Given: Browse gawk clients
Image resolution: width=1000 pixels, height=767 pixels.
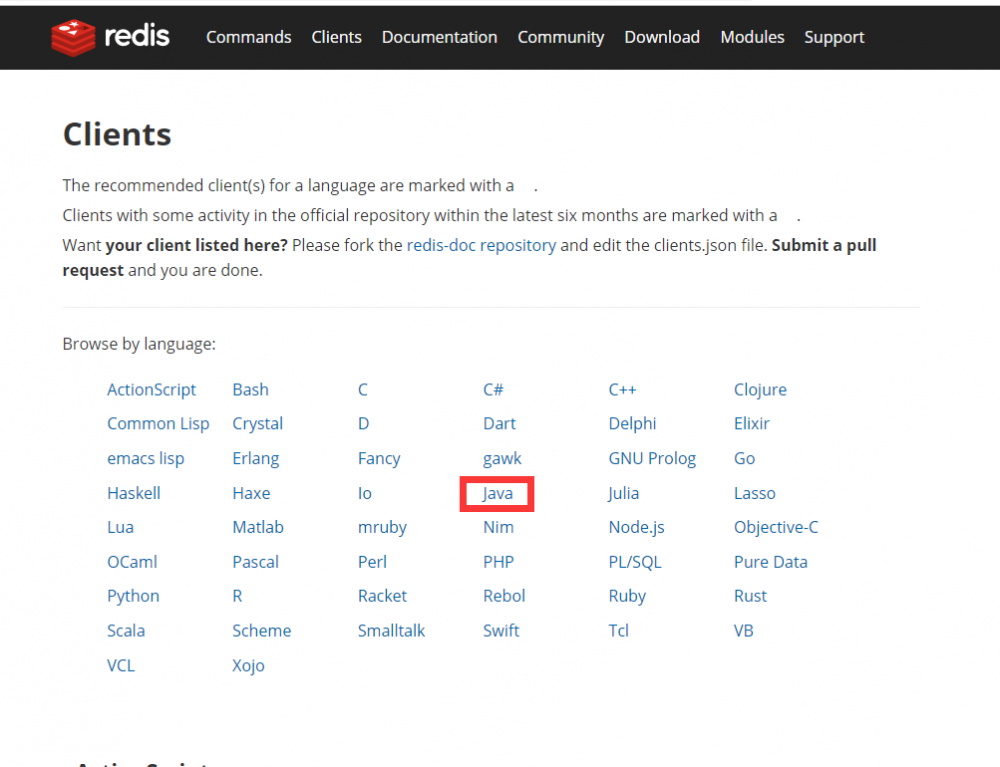Looking at the screenshot, I should [x=502, y=458].
